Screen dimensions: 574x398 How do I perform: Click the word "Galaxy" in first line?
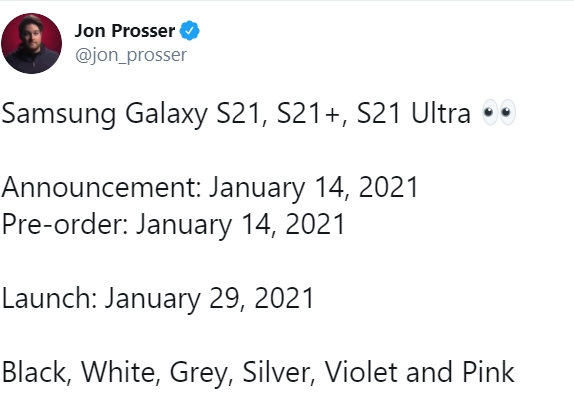(x=167, y=115)
